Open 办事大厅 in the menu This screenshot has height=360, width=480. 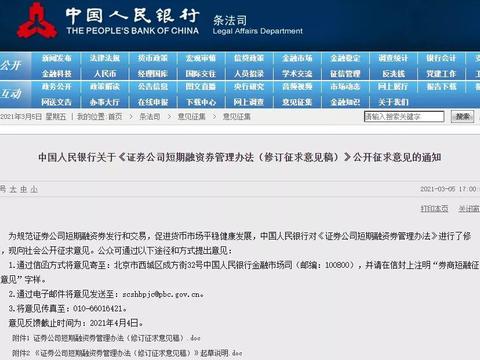coord(105,102)
